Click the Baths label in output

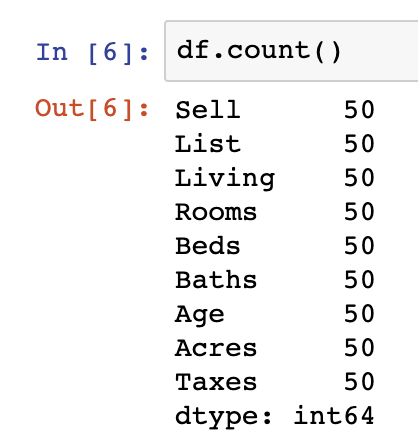coord(216,280)
